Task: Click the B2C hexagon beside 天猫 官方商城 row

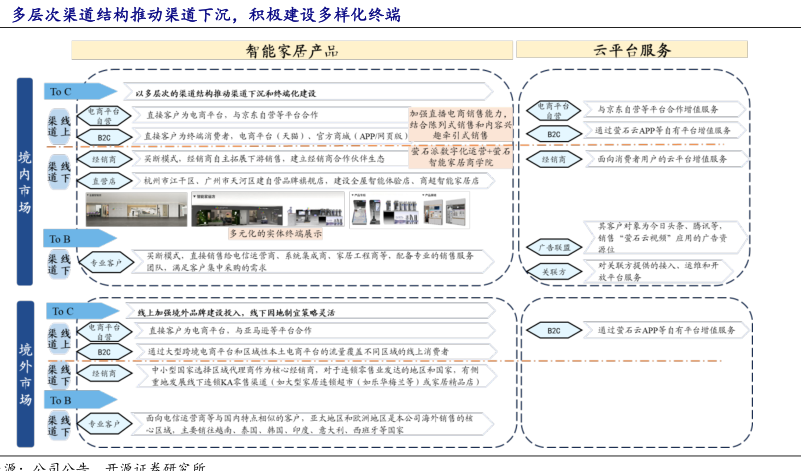Action: point(104,138)
